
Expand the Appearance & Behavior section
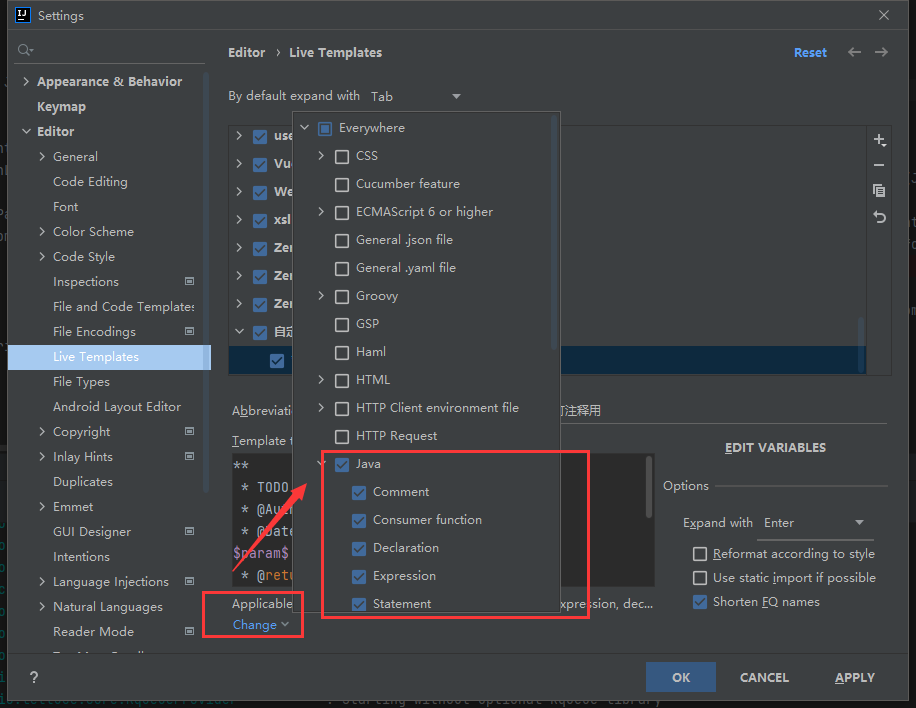point(26,82)
